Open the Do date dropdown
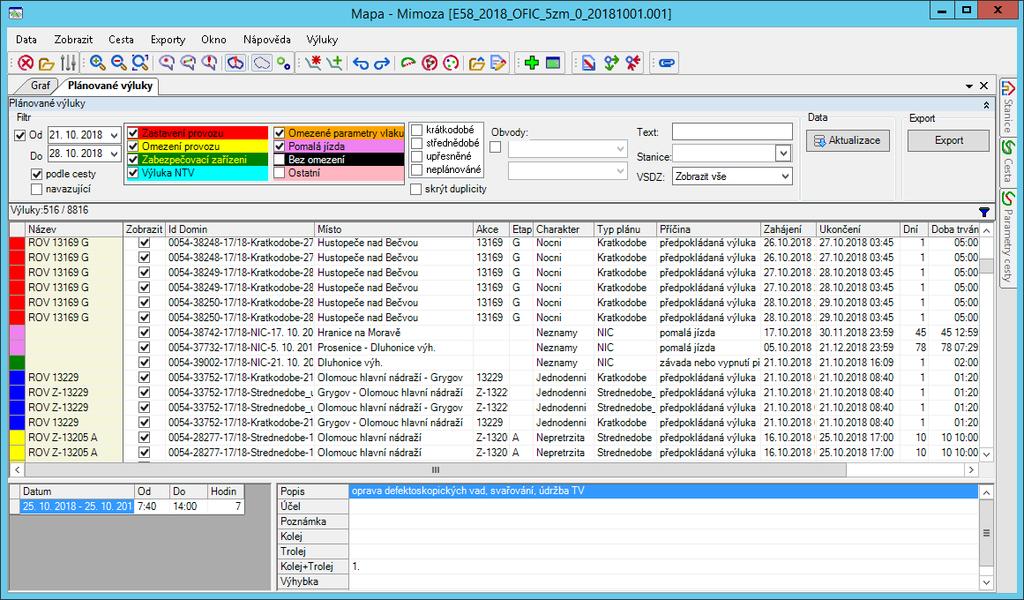Viewport: 1024px width, 600px height. 115,153
